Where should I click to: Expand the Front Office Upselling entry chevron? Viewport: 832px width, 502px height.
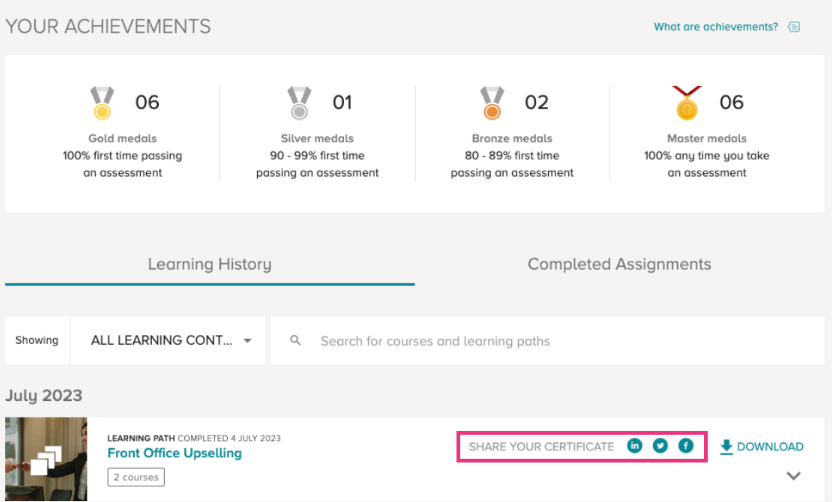point(793,476)
